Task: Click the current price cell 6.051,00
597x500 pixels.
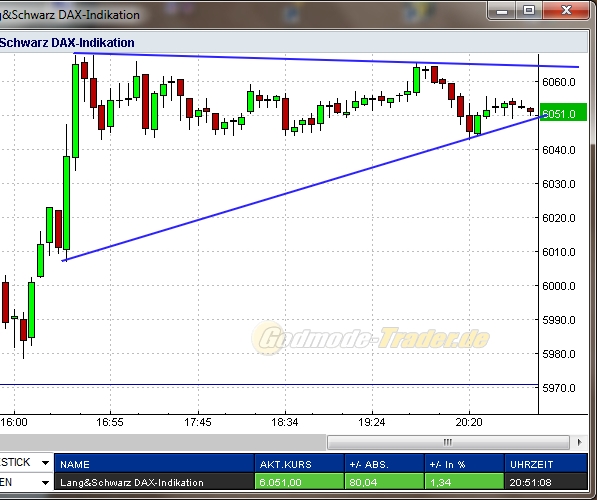Action: tap(299, 482)
